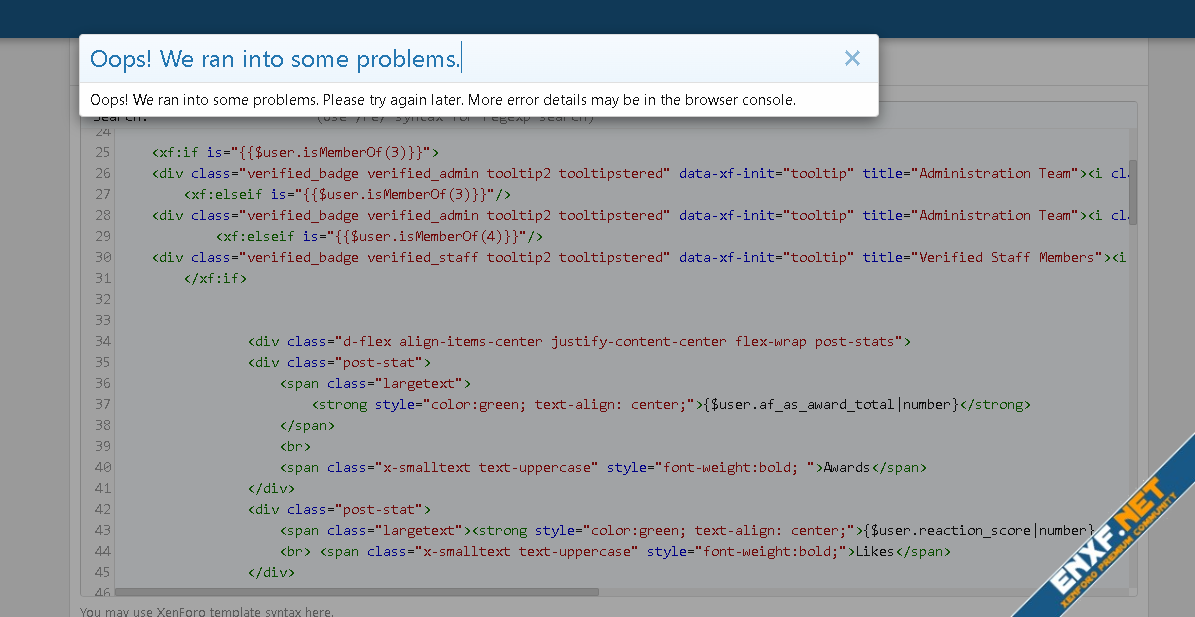This screenshot has width=1195, height=617.
Task: Click the "Awards" text in the code
Action: click(x=847, y=467)
